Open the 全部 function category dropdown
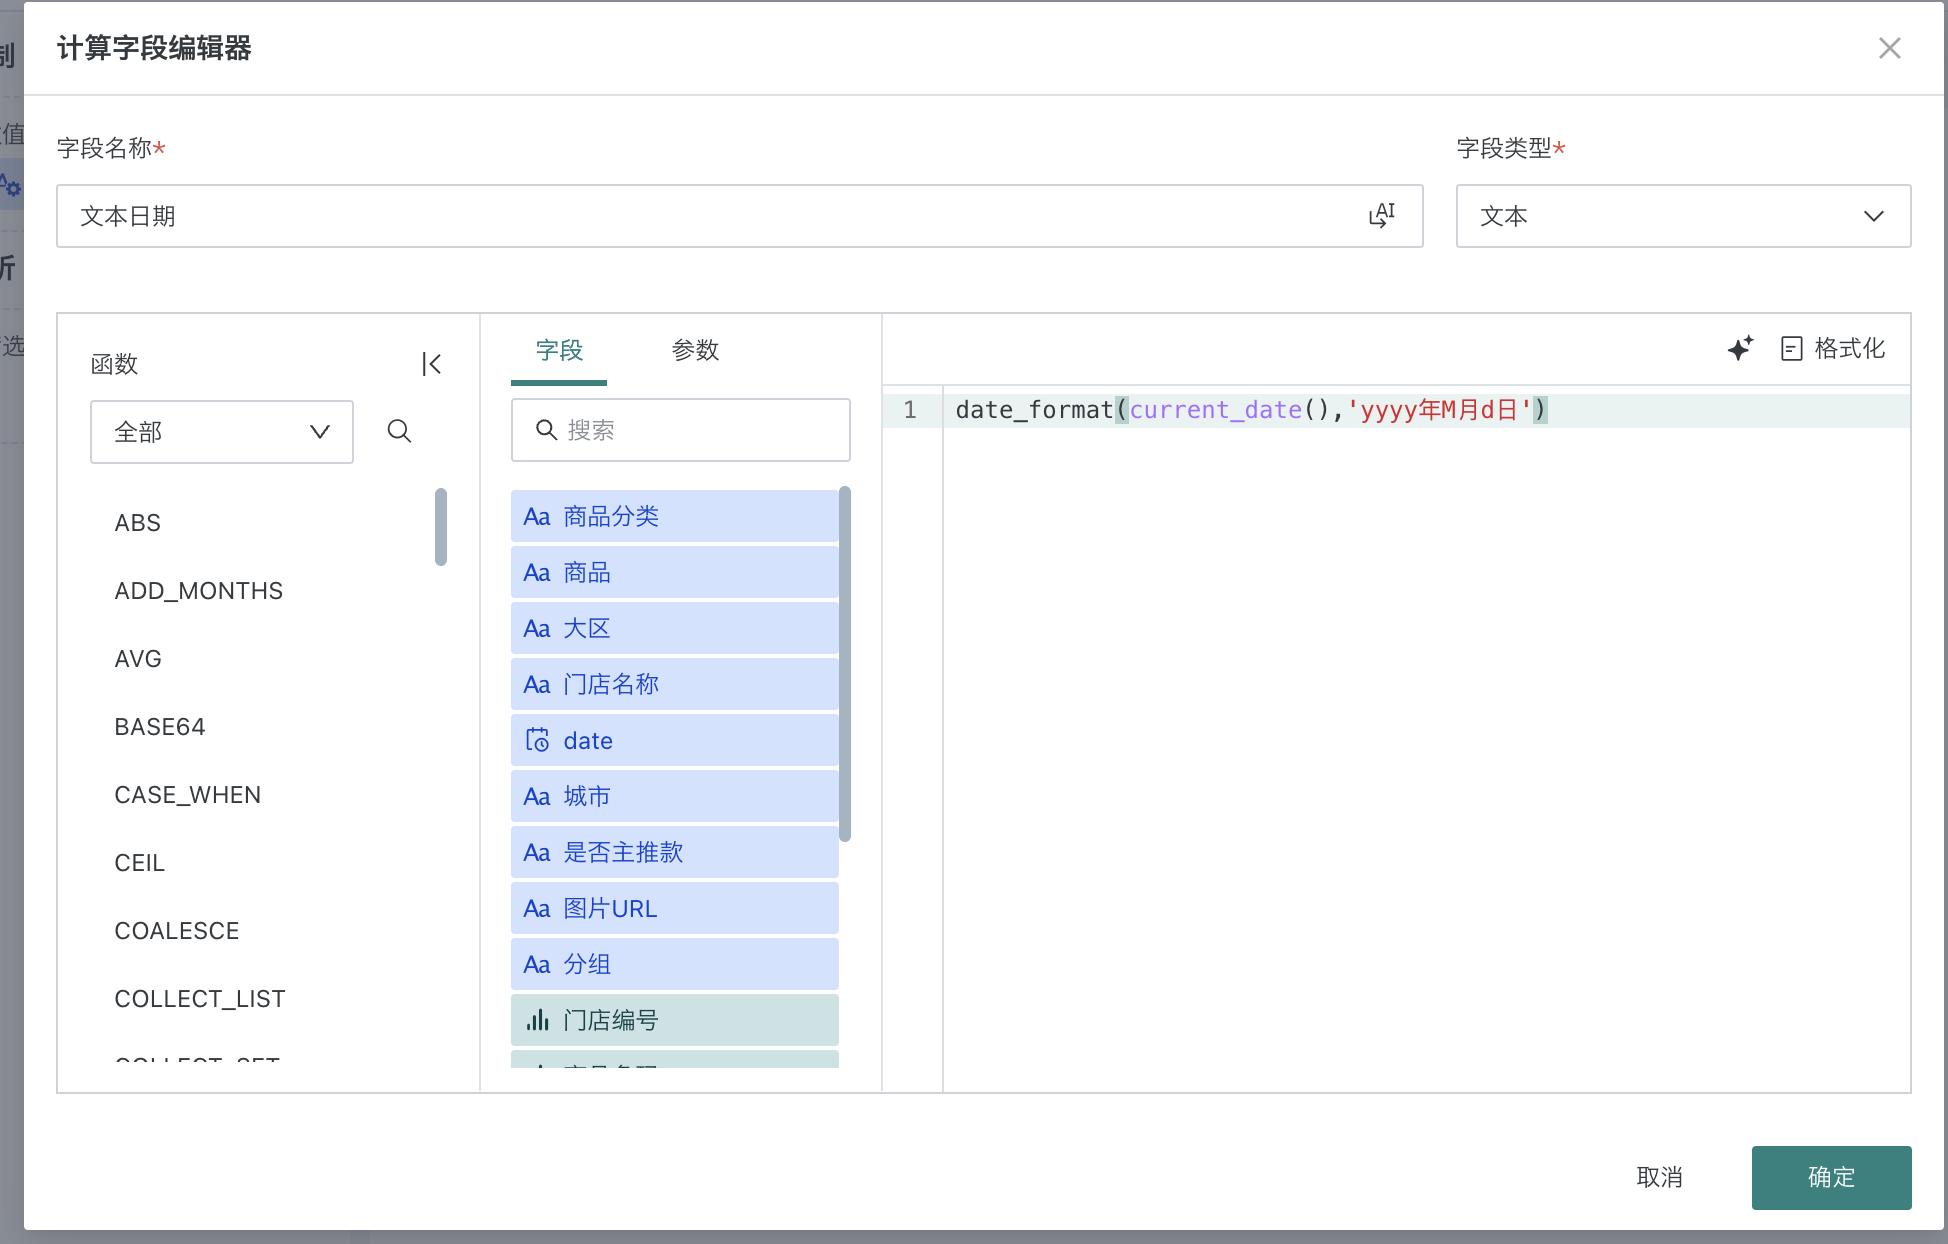Screen dimensions: 1948x1244 coord(221,432)
